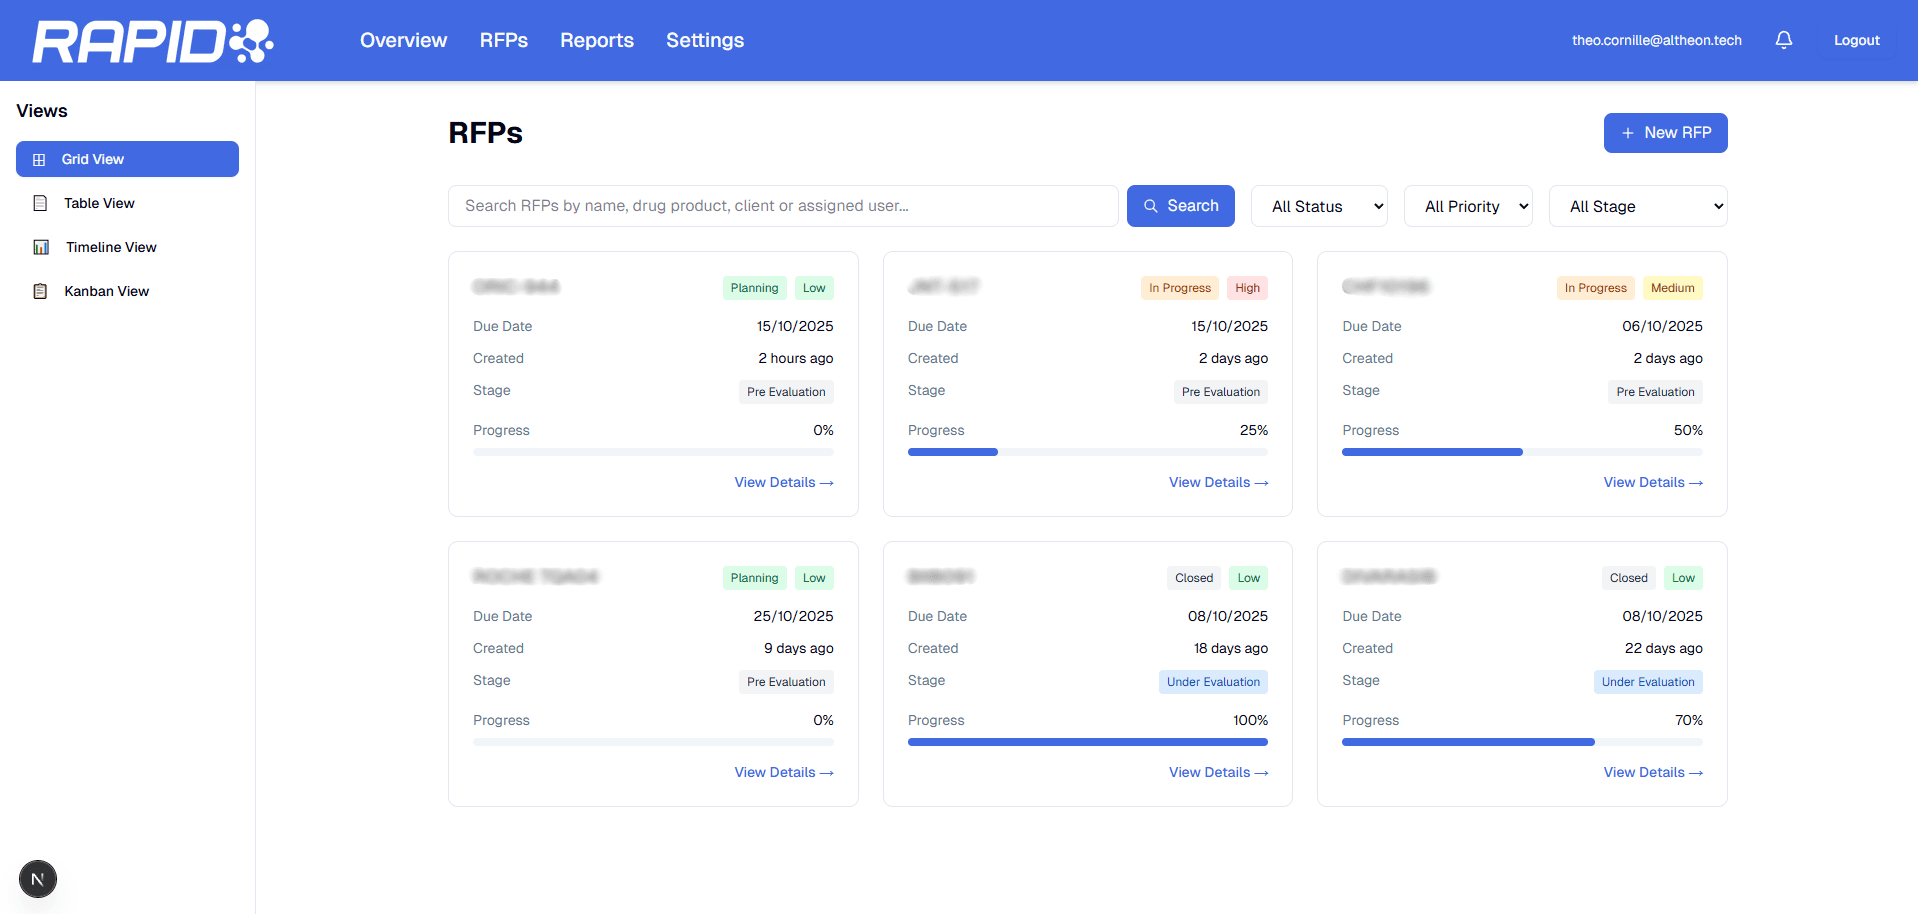This screenshot has width=1918, height=914.
Task: Open the Reports section
Action: 597,40
